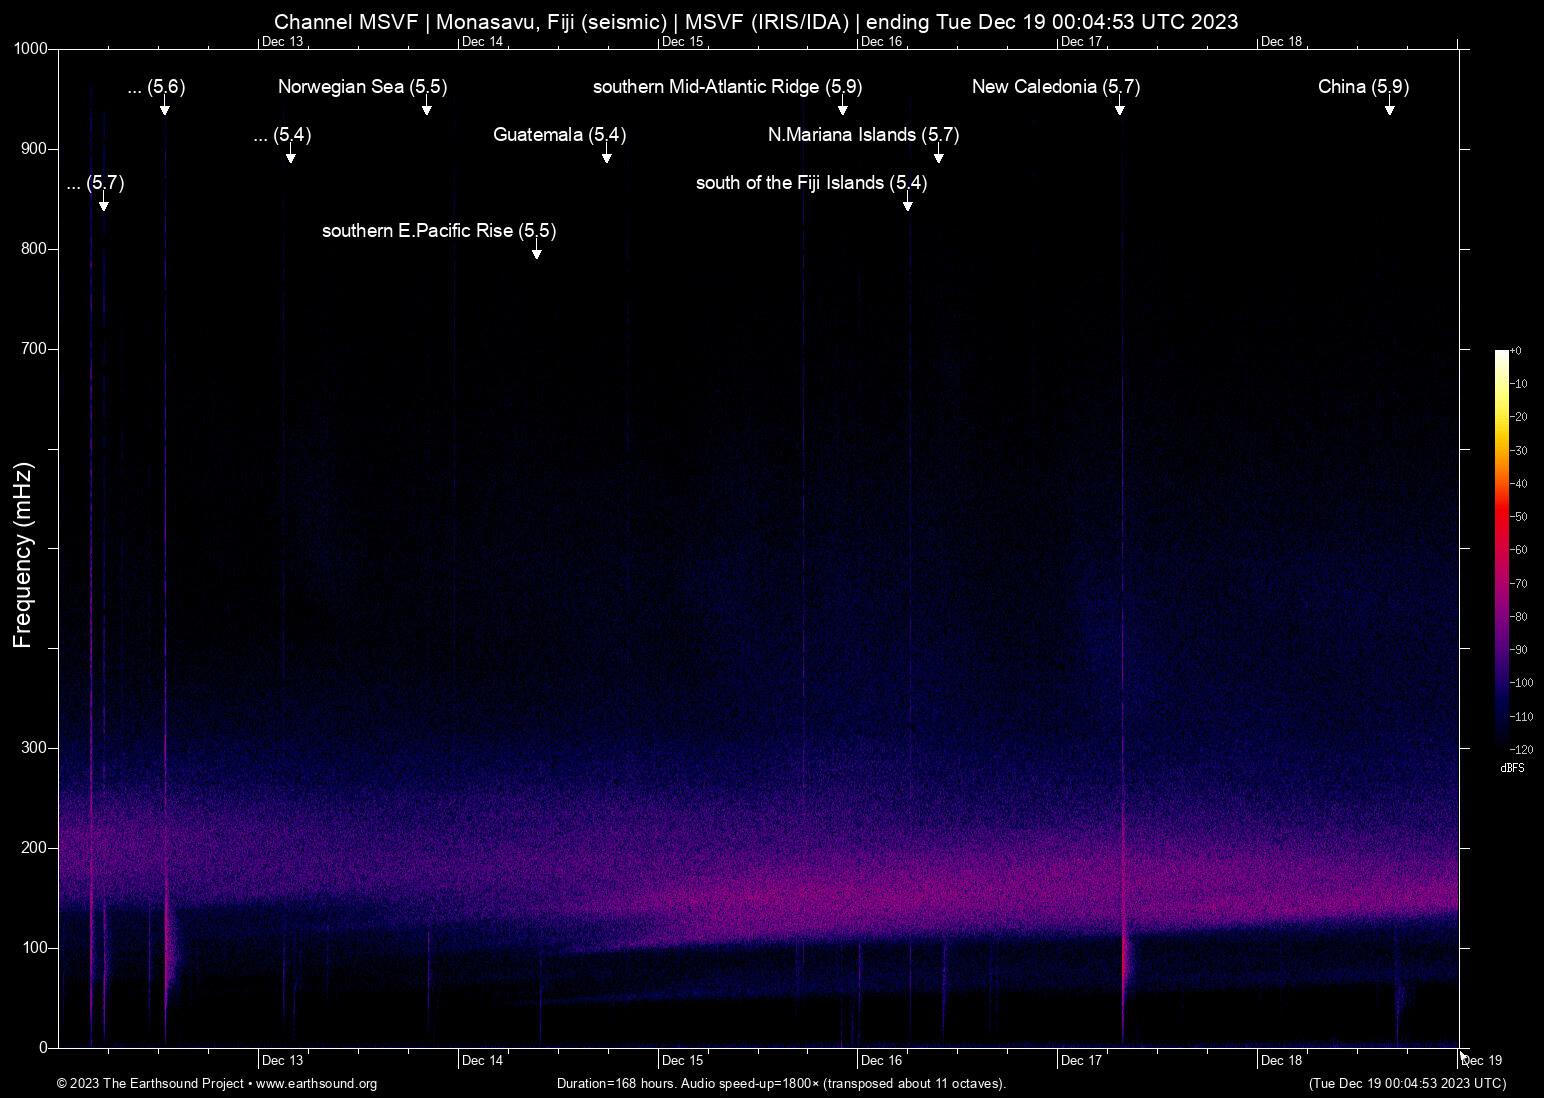Select the Dec 15 label on bottom axis
This screenshot has height=1098, width=1544.
click(684, 1060)
